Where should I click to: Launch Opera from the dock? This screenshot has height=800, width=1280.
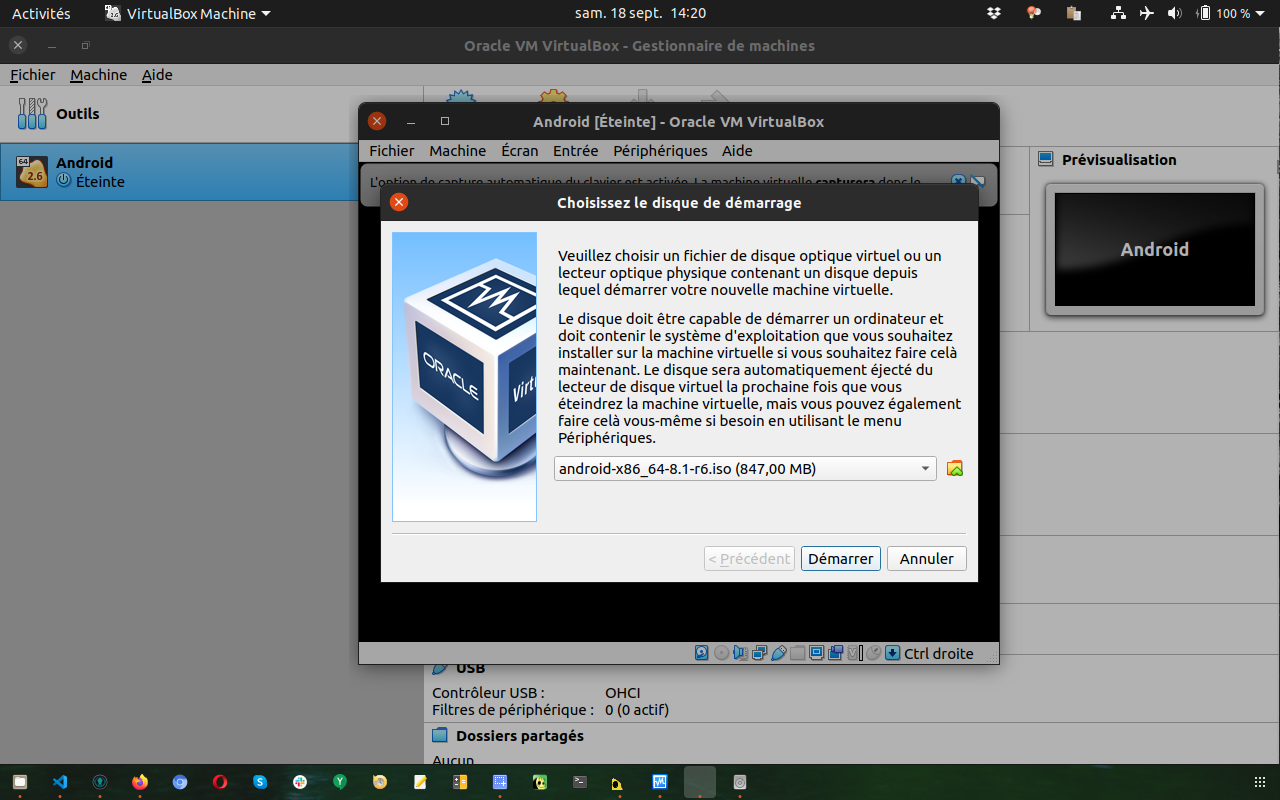(x=220, y=782)
